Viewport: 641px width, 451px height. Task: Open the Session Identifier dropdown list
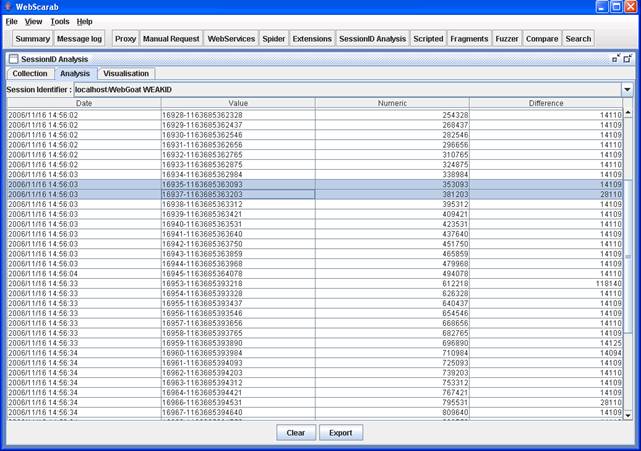click(627, 90)
